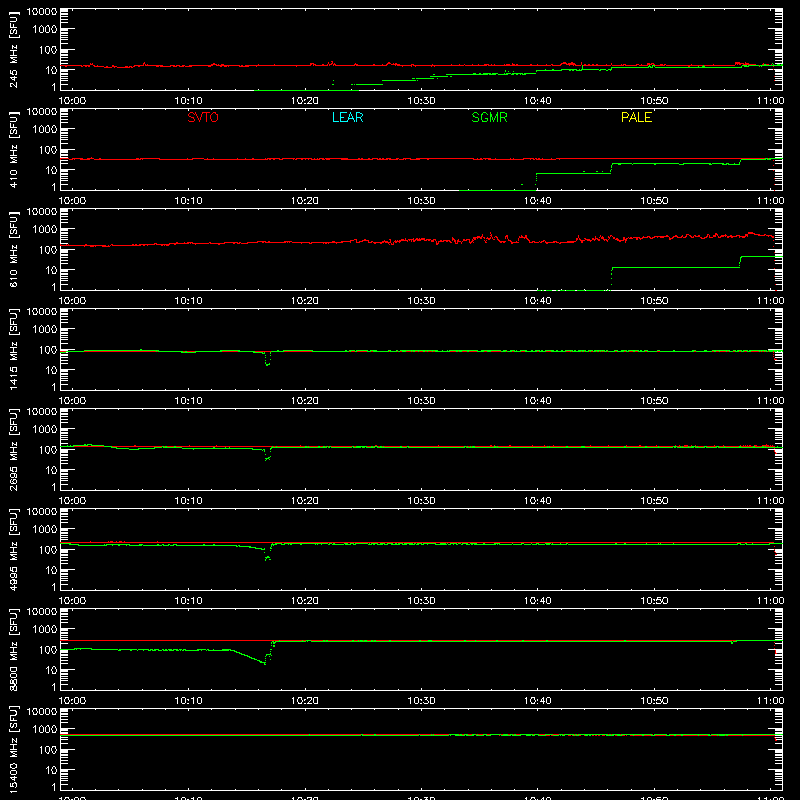Click the 10:40 tick under the 1415 MHz plot
The image size is (800, 800).
[537, 401]
